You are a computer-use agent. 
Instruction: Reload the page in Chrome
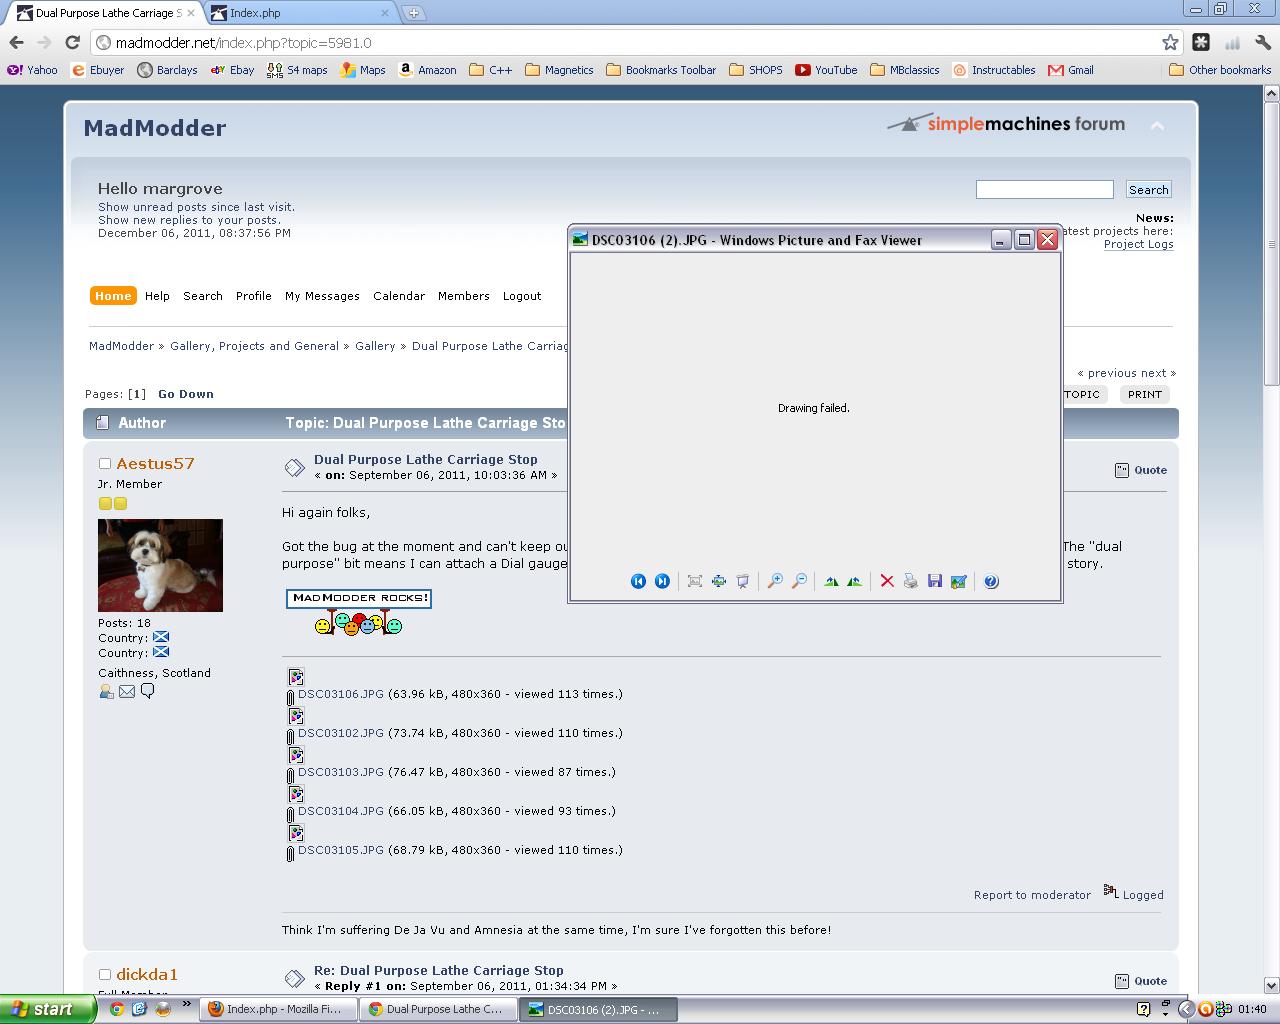tap(72, 42)
